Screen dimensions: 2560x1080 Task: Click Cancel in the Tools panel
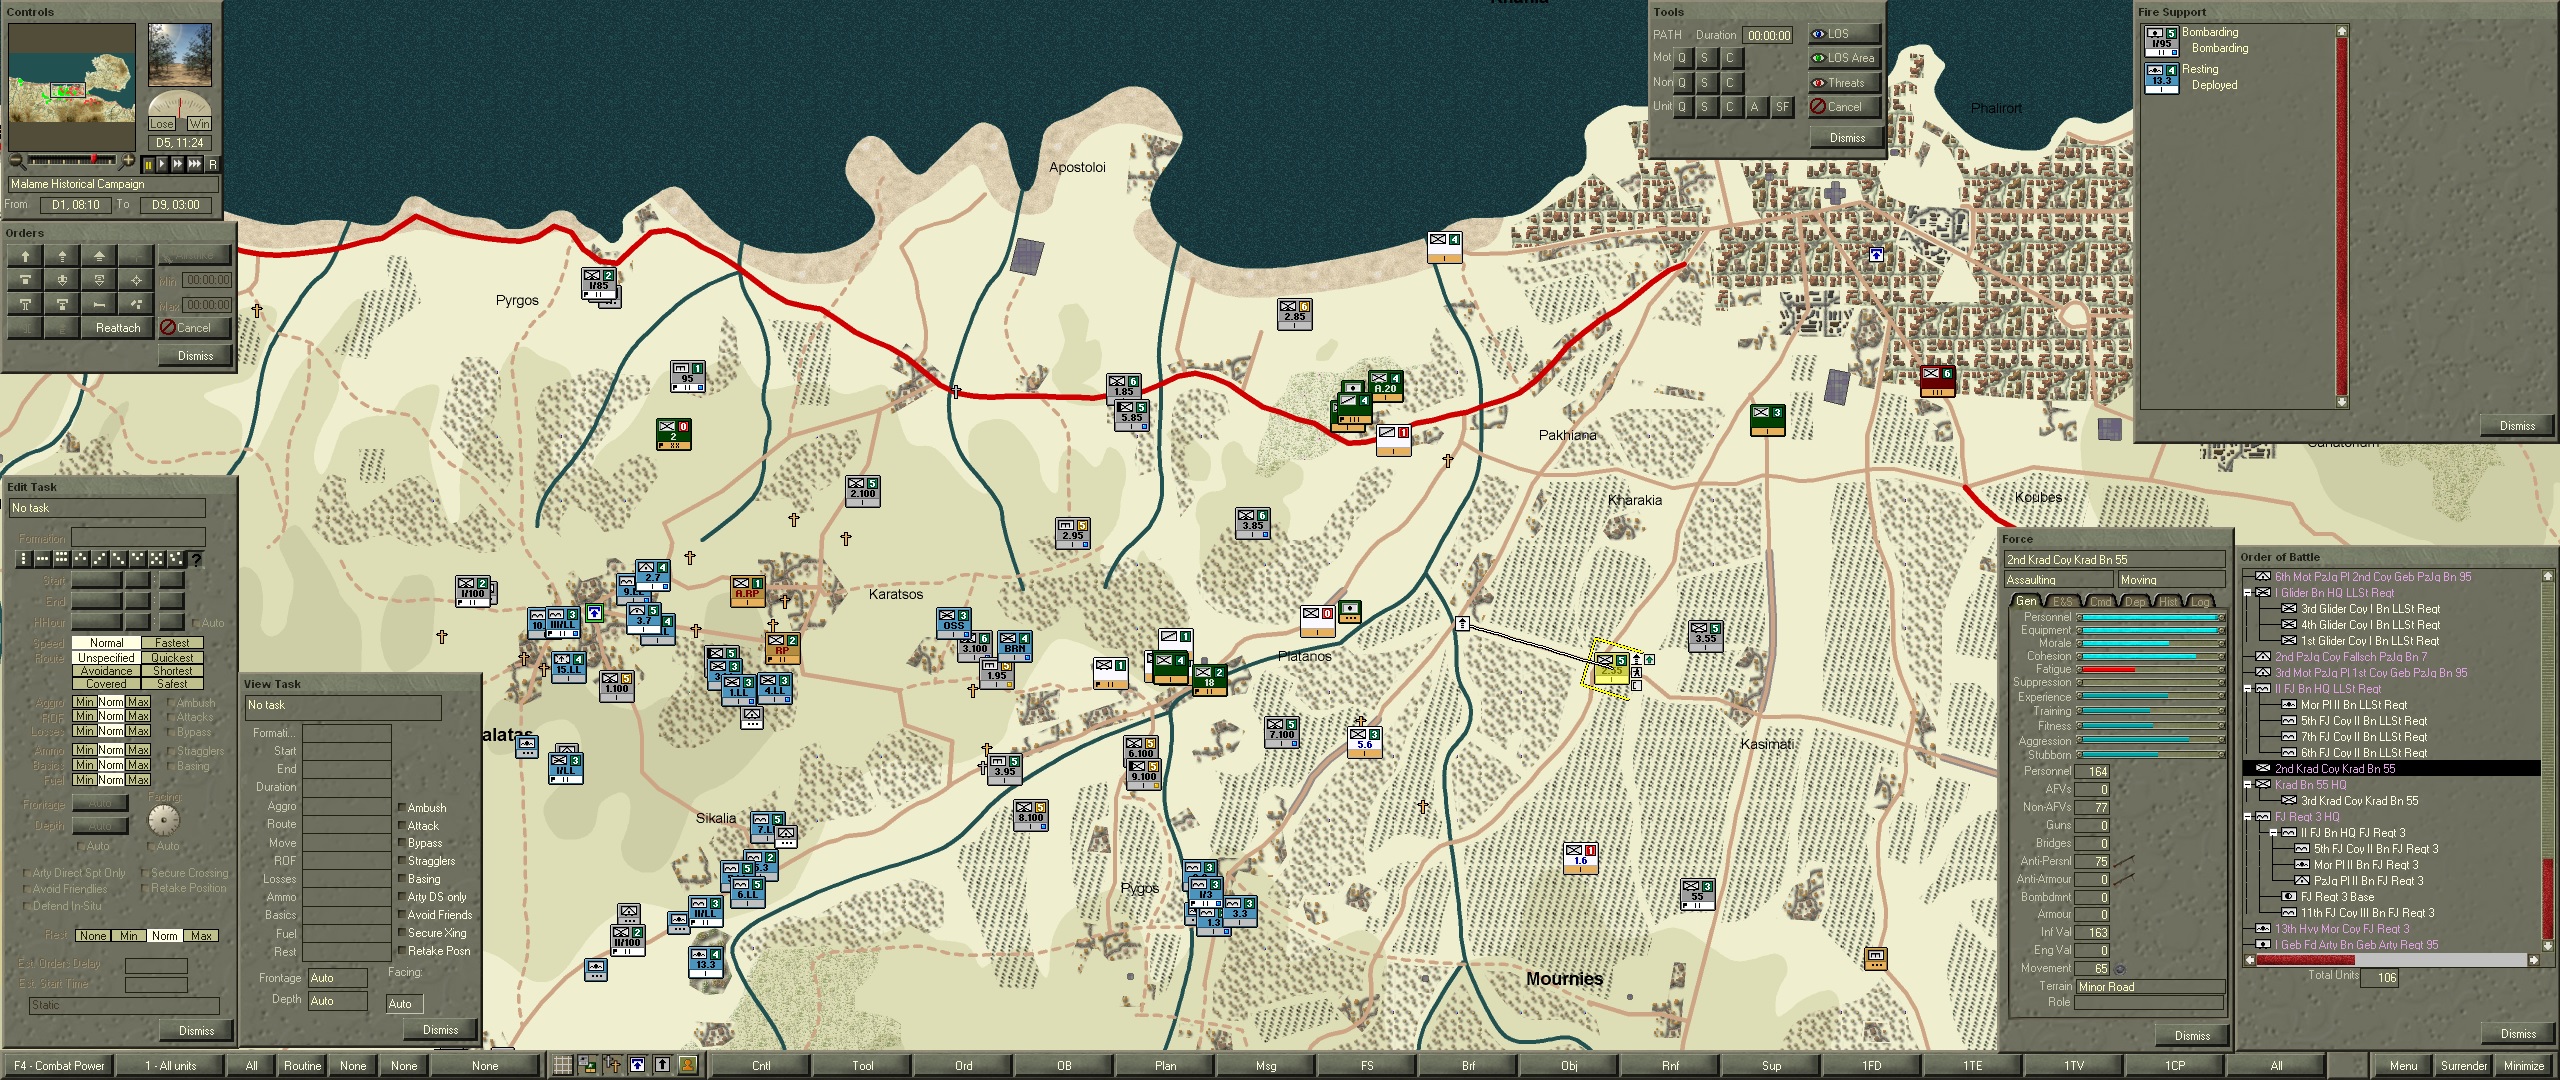click(1845, 107)
